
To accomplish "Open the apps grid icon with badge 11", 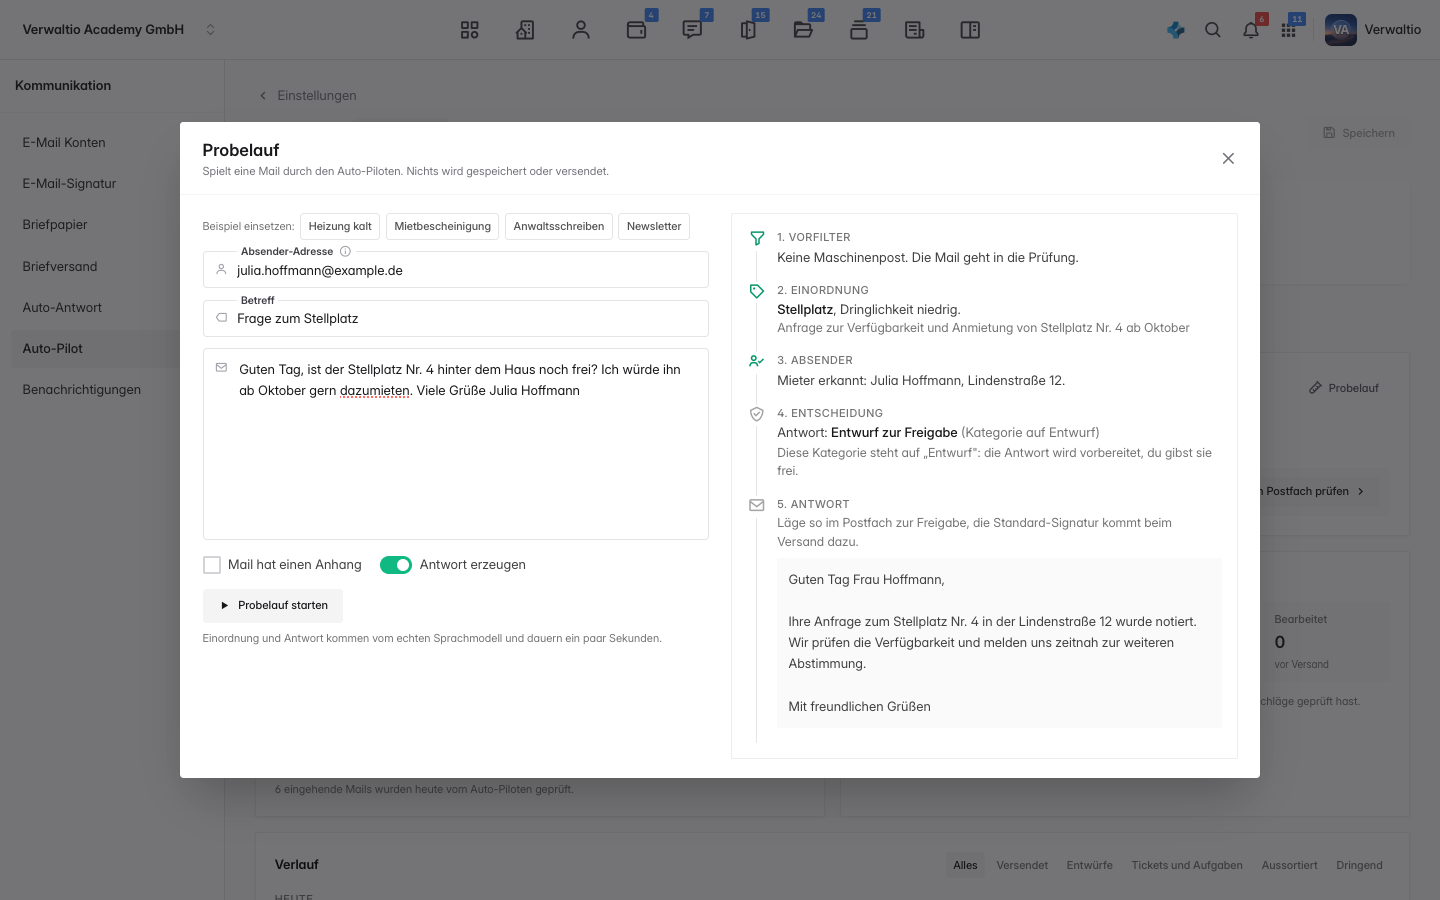I will coord(1289,30).
